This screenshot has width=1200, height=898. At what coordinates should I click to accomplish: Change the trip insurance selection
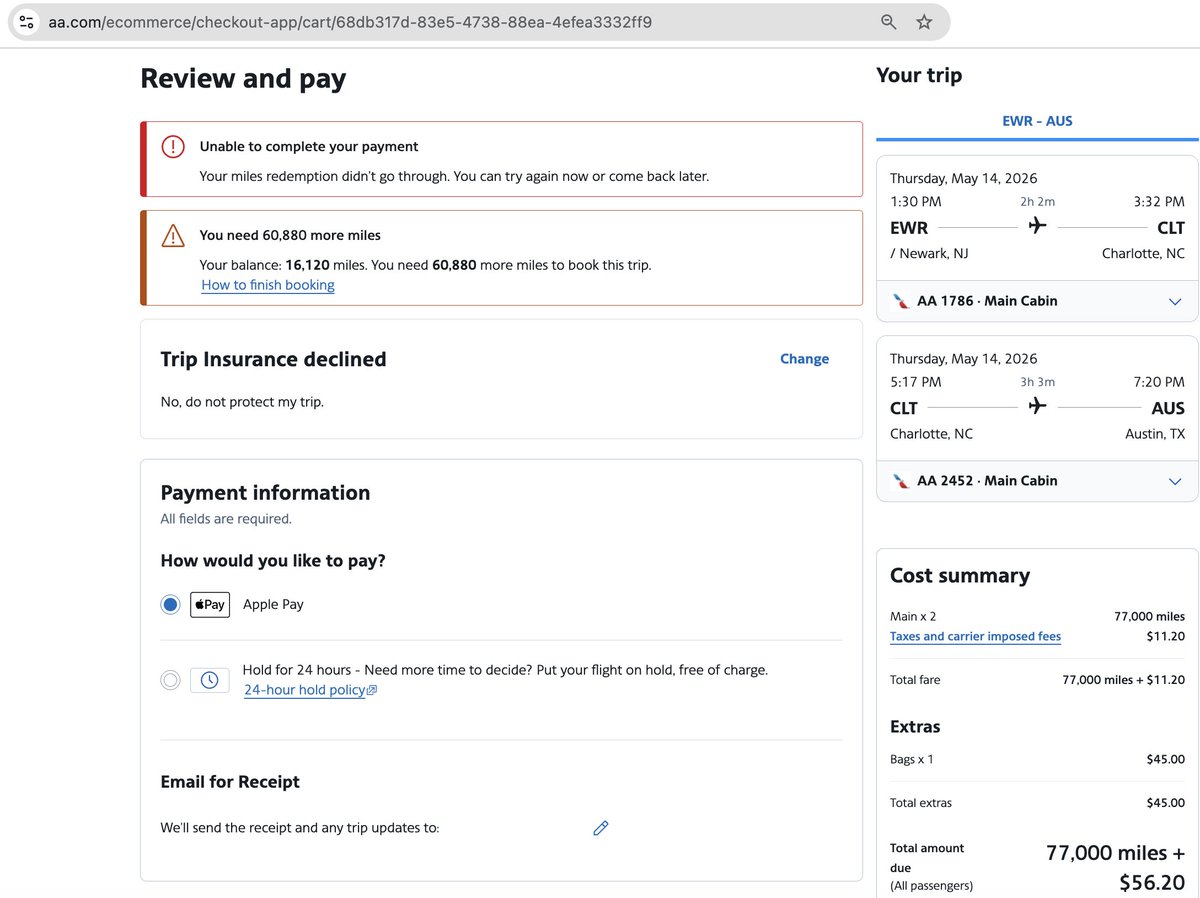click(804, 359)
